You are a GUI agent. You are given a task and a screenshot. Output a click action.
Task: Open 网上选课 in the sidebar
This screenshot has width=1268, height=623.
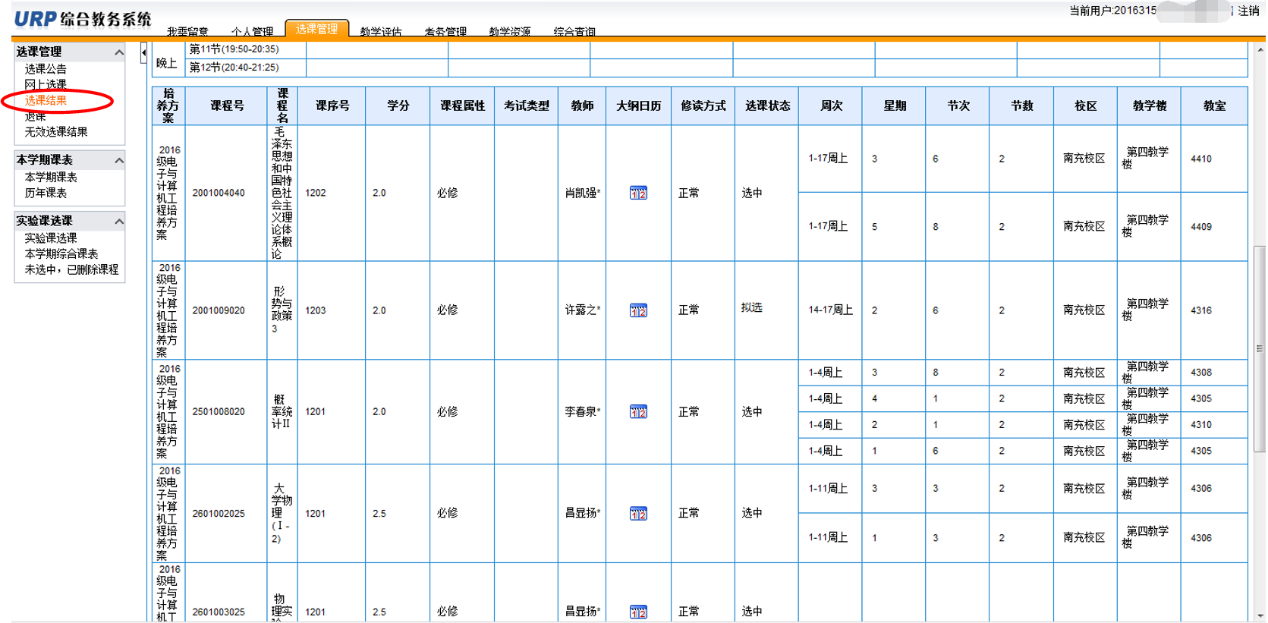click(x=46, y=85)
